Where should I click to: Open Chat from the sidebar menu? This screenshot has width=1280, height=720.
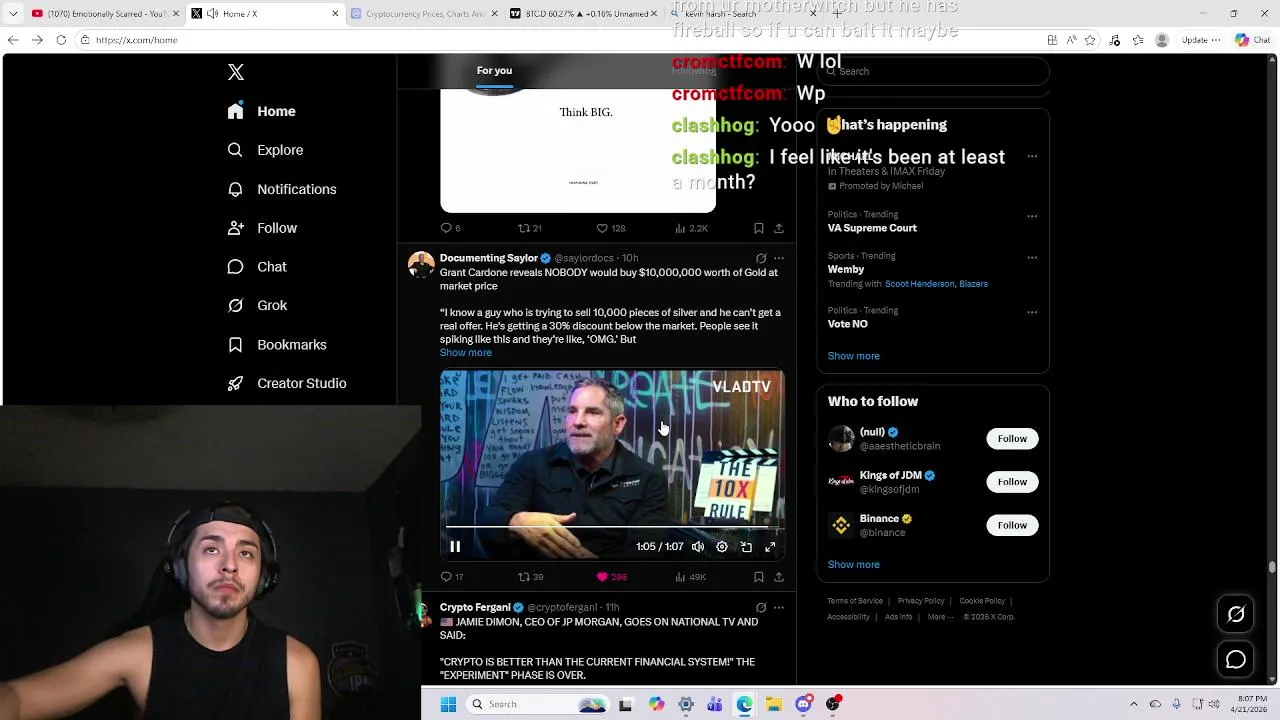(257, 267)
